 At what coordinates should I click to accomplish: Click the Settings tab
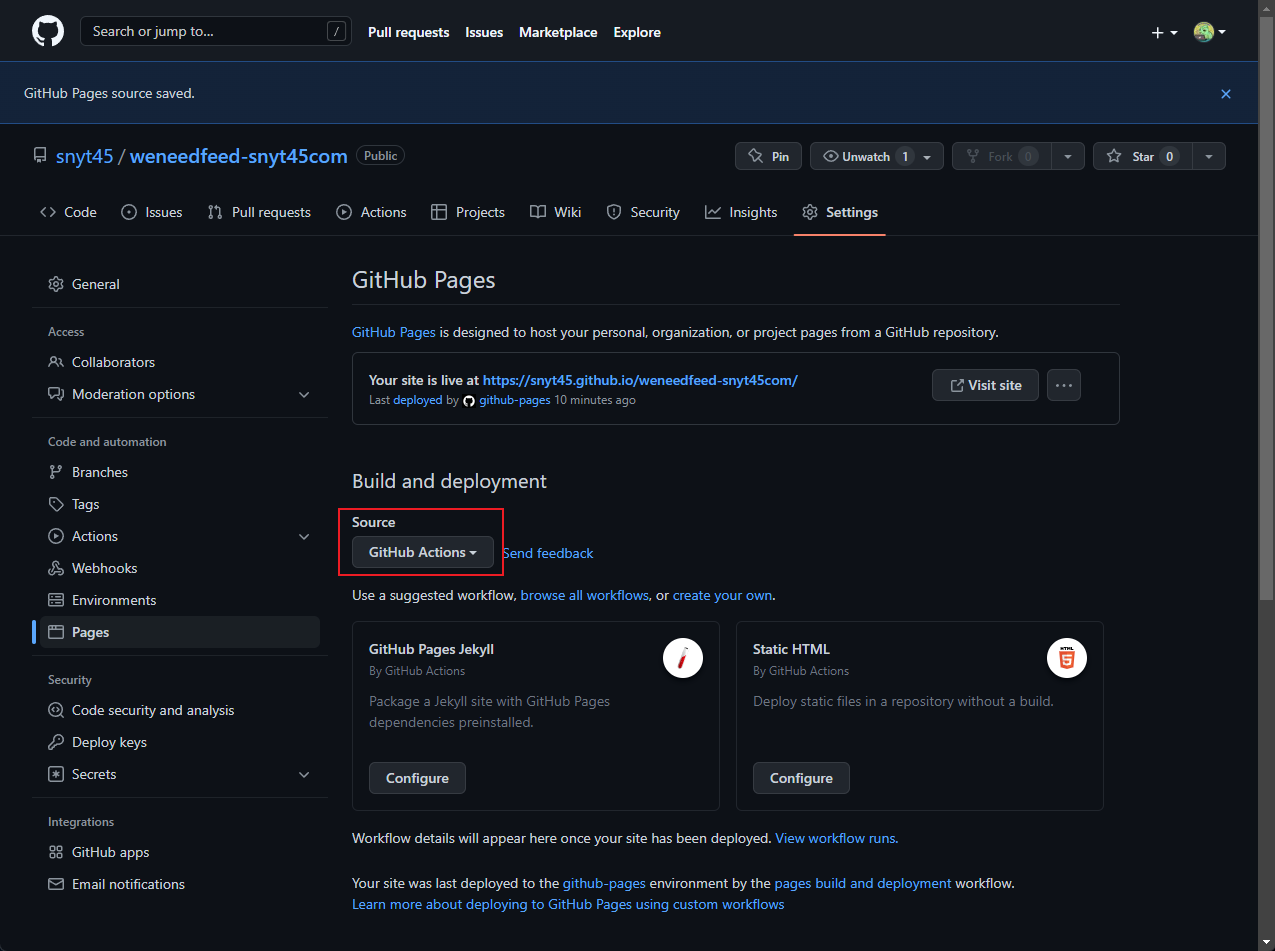pyautogui.click(x=840, y=212)
